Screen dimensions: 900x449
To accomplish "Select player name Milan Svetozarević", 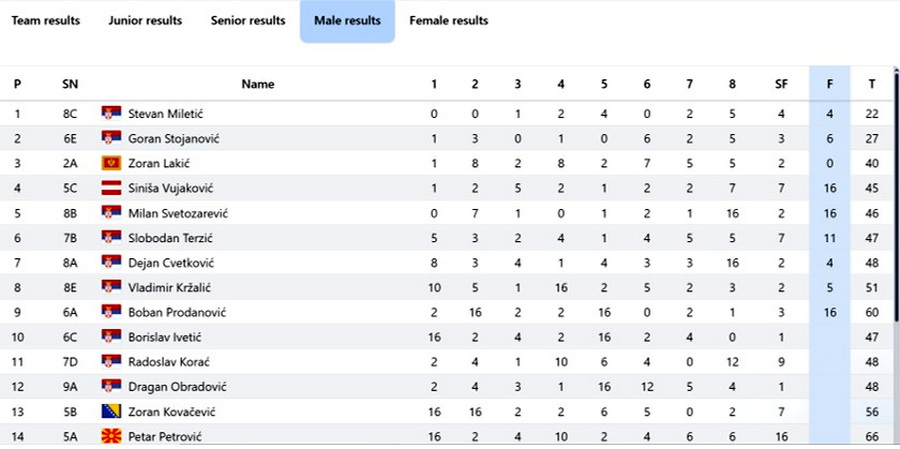I will 179,213.
